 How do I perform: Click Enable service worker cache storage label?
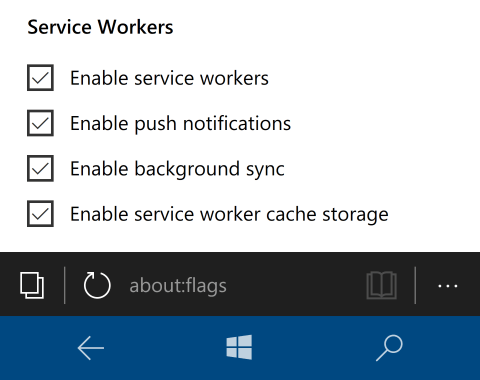pyautogui.click(x=229, y=214)
